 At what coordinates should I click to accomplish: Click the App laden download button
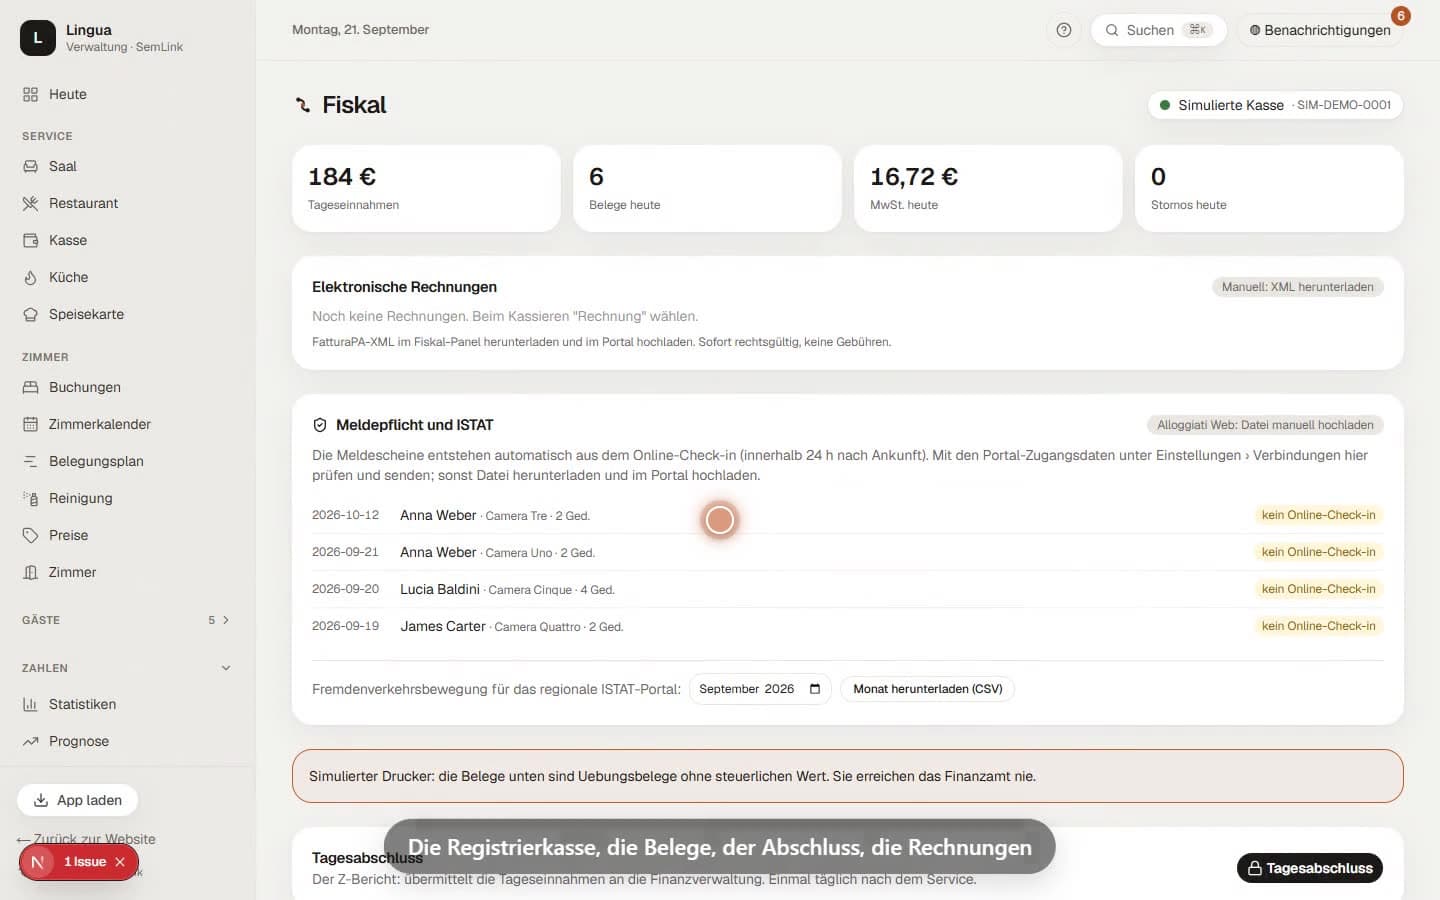(77, 800)
